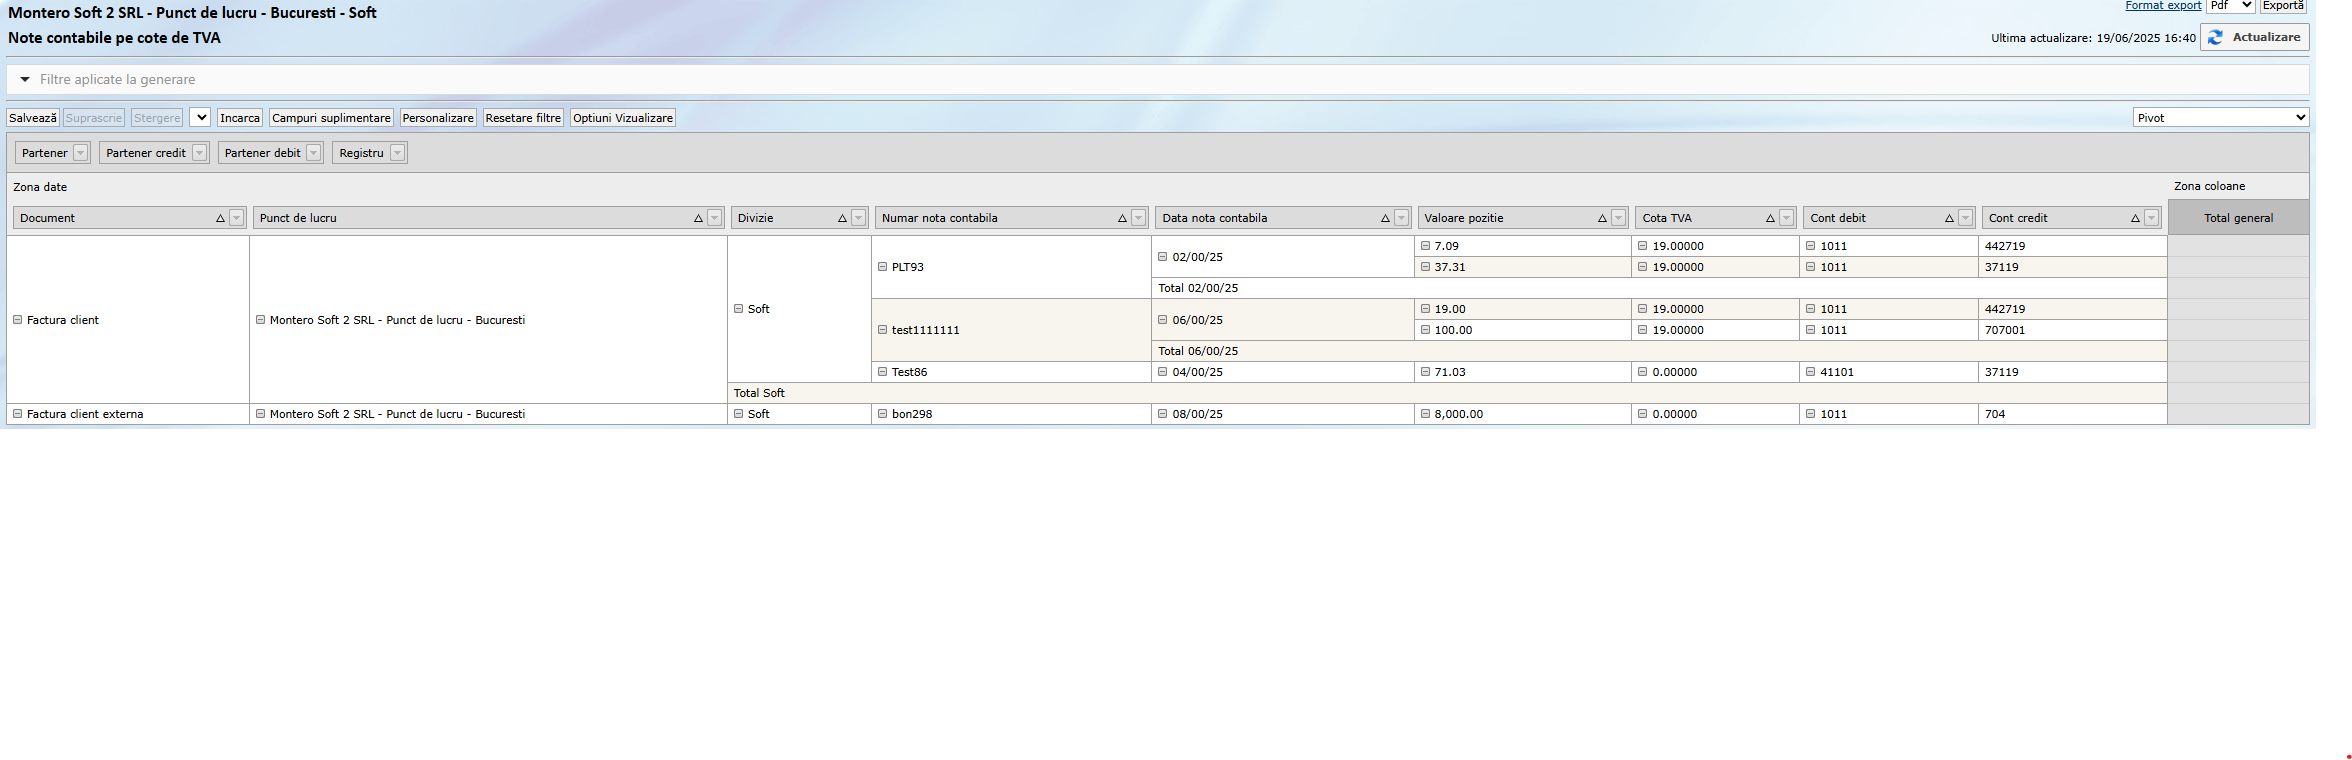This screenshot has width=2352, height=760.
Task: Click sort triangle on Cota TVA header
Action: click(1770, 218)
